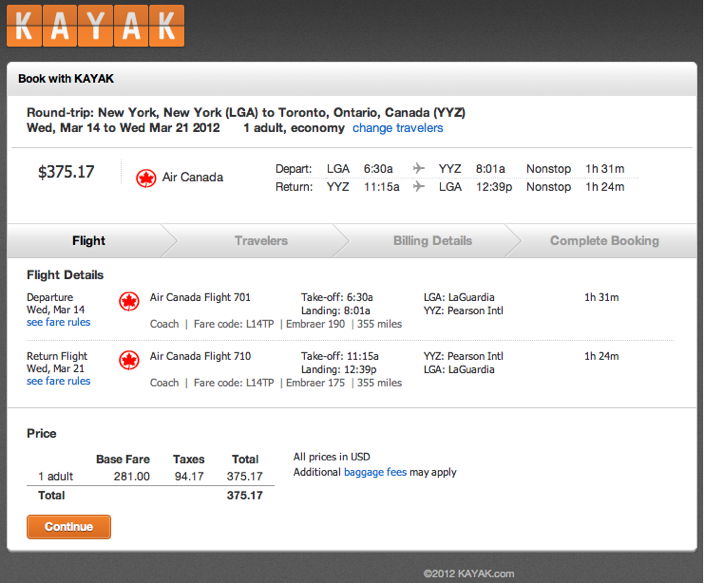Click the 1 adult, economy text
The height and width of the screenshot is (583, 705).
[294, 128]
